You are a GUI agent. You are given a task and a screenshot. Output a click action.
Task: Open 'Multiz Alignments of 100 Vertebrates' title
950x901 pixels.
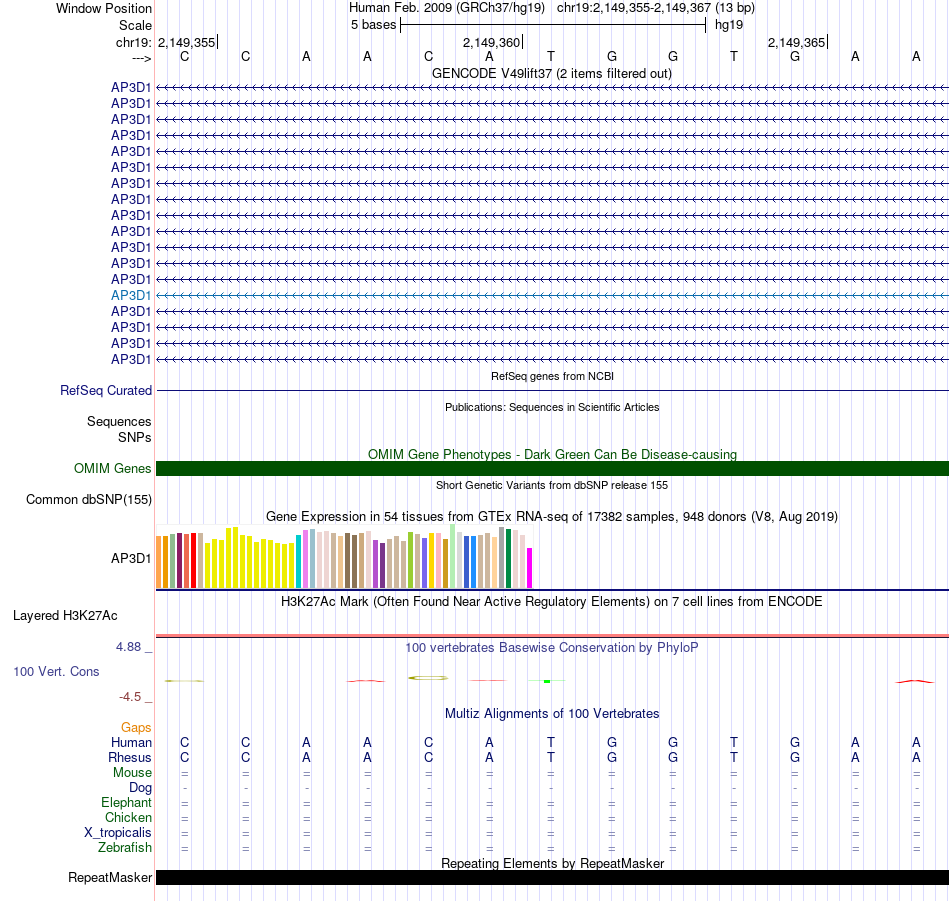pos(552,714)
